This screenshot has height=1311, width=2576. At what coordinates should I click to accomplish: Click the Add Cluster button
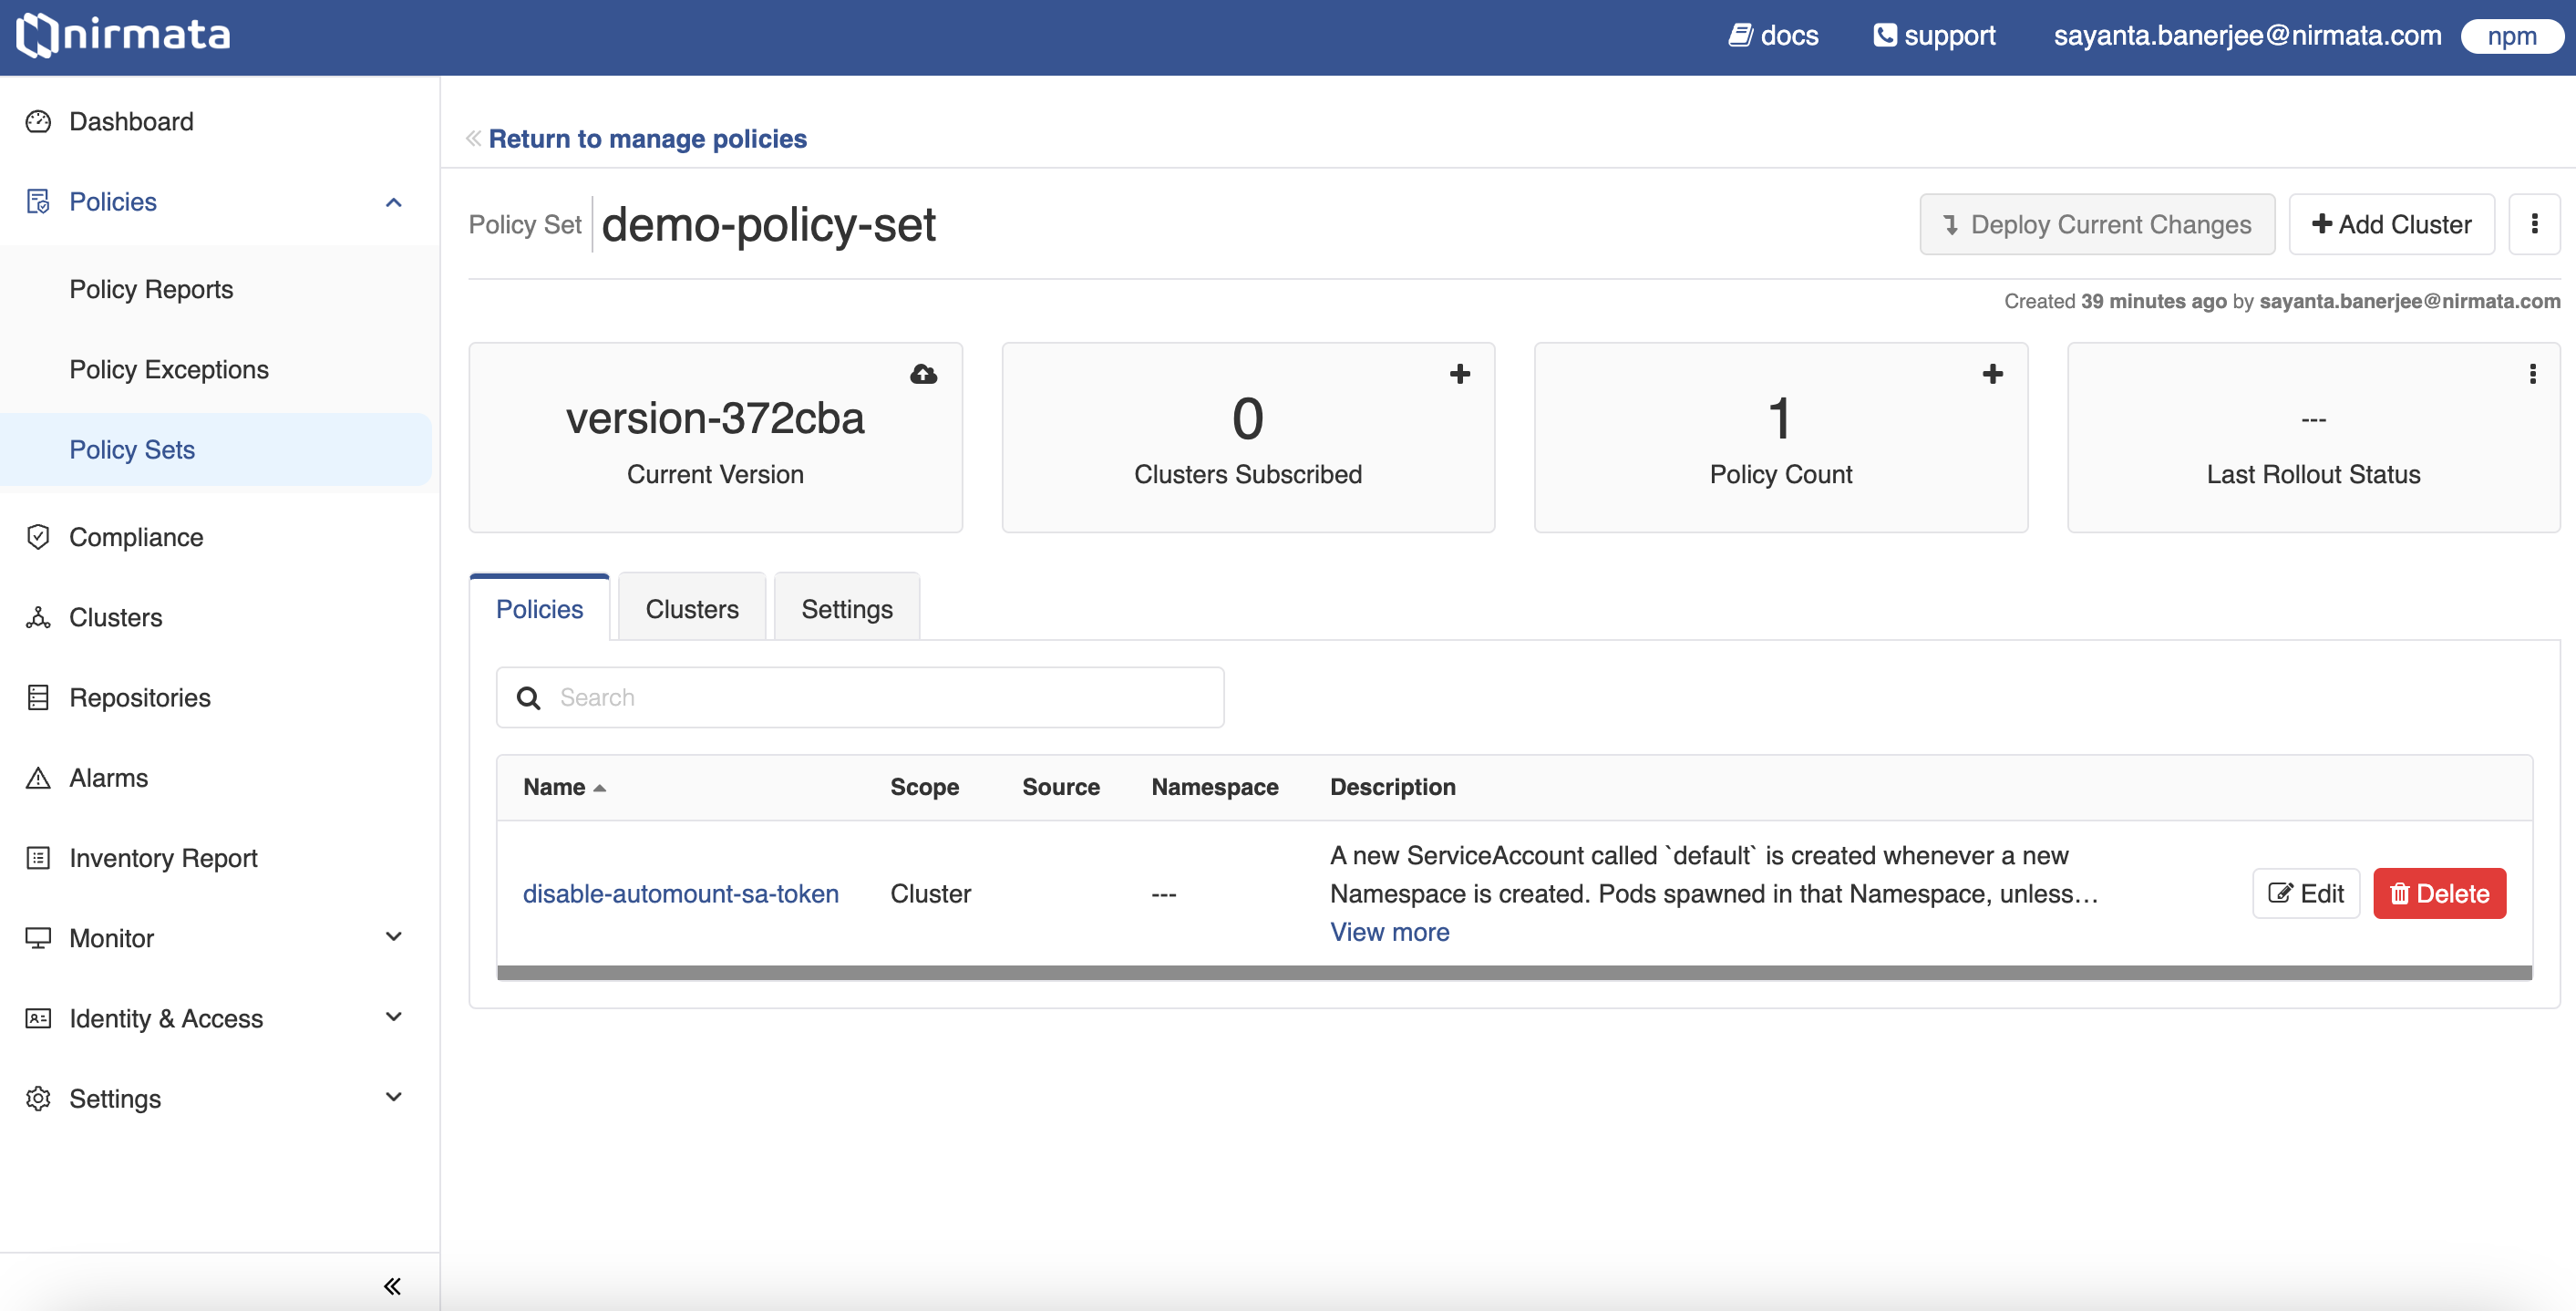pyautogui.click(x=2391, y=224)
